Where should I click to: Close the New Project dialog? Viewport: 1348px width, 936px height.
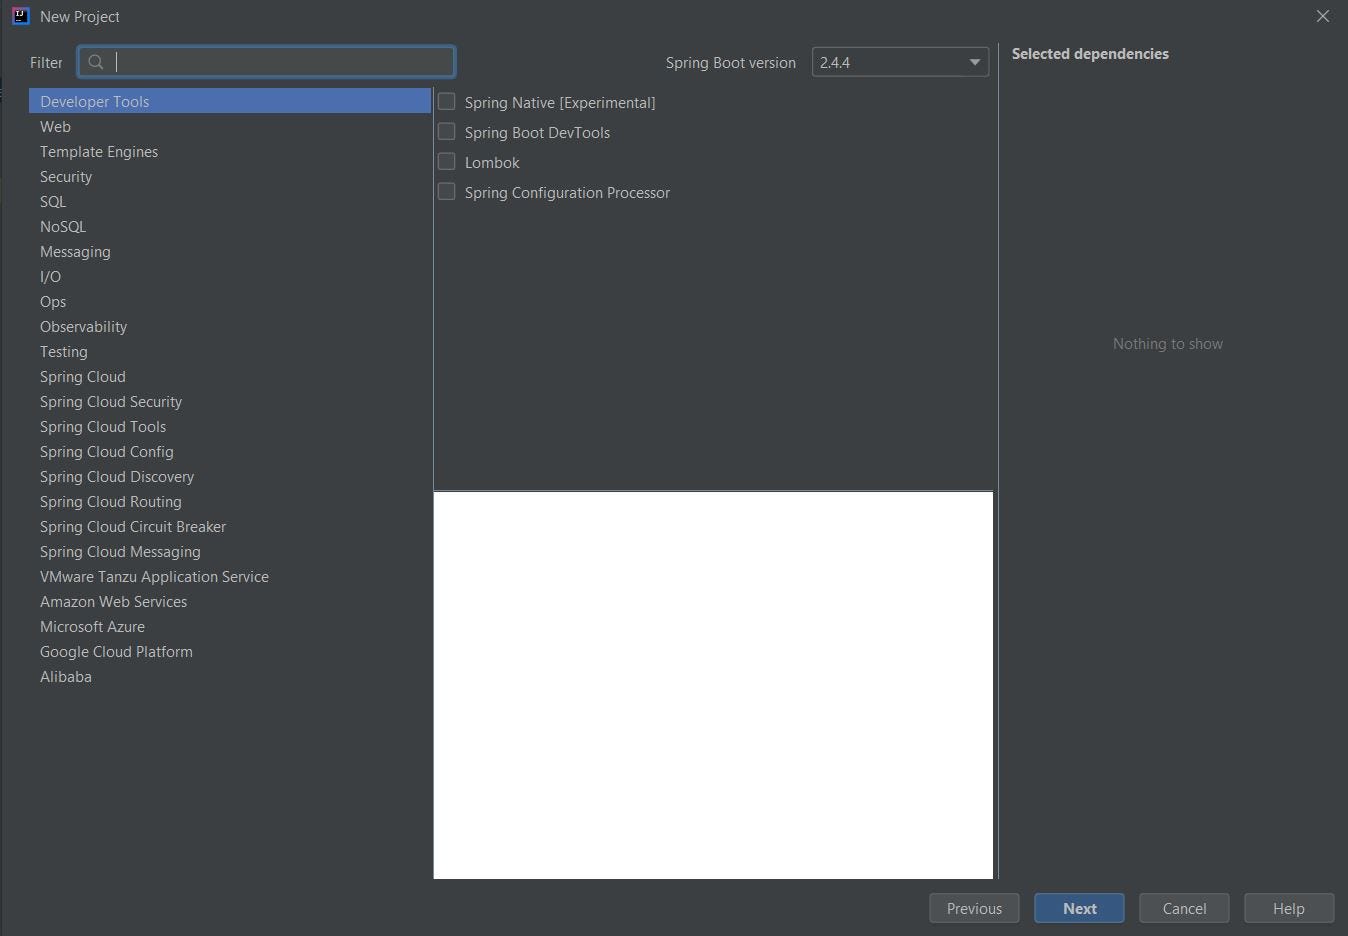(1322, 16)
